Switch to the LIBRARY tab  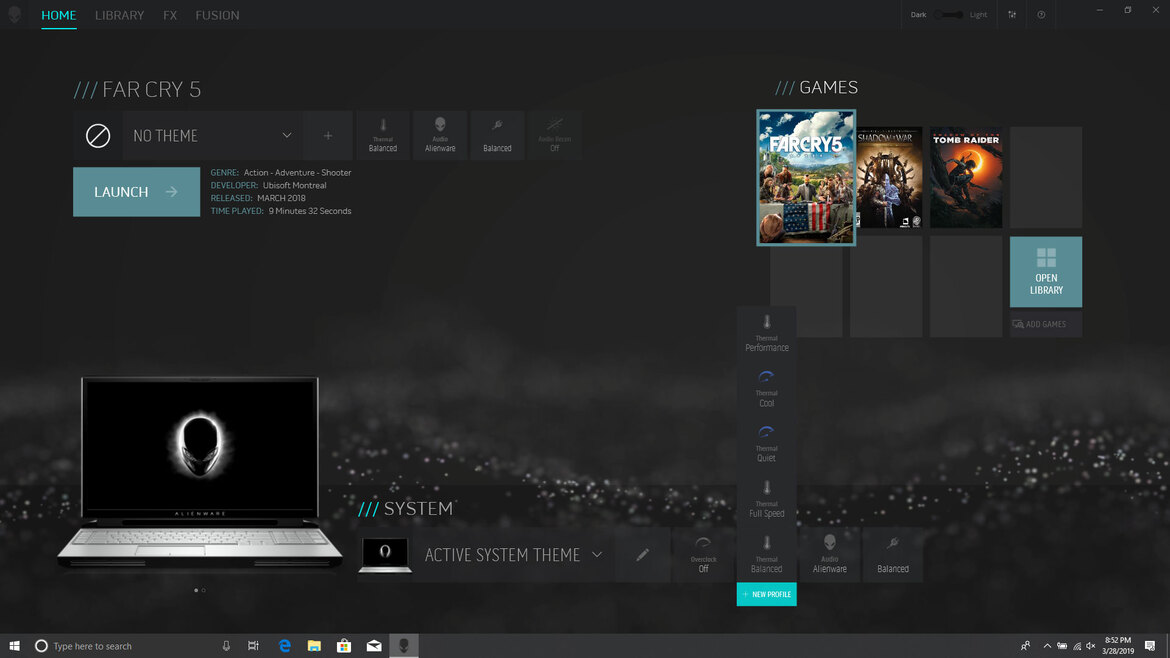click(x=119, y=15)
